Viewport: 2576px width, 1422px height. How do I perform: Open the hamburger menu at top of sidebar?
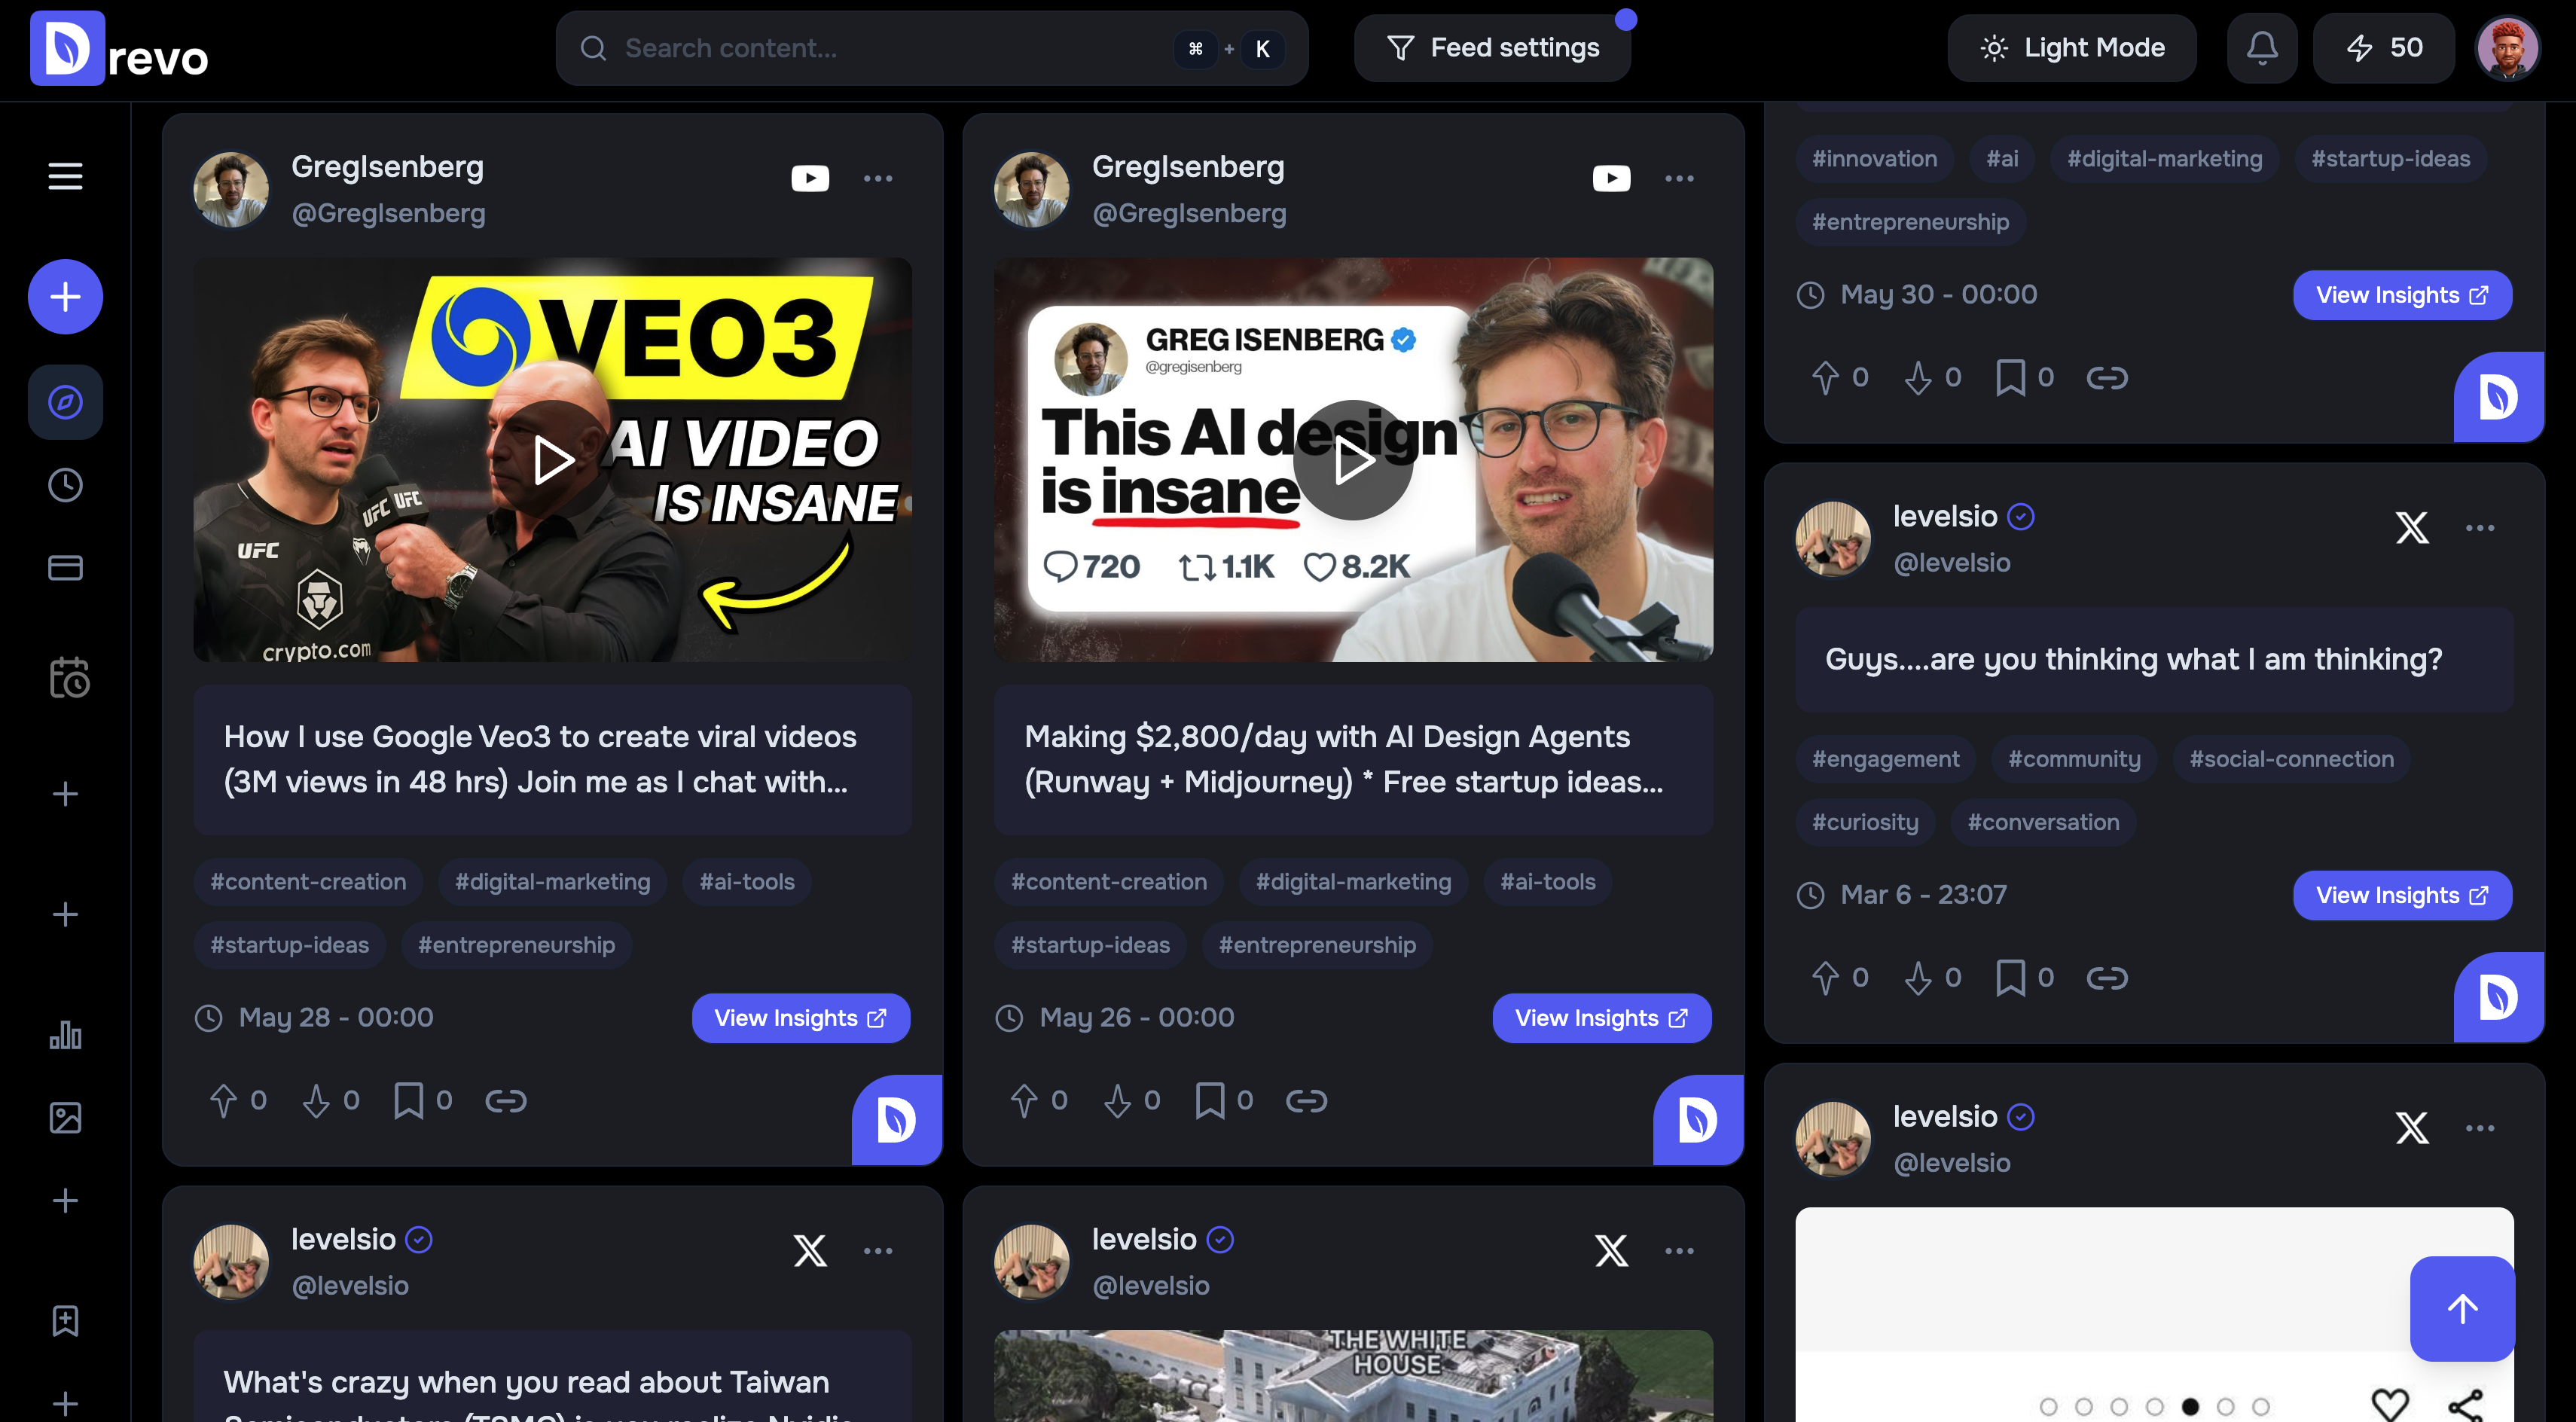click(64, 176)
